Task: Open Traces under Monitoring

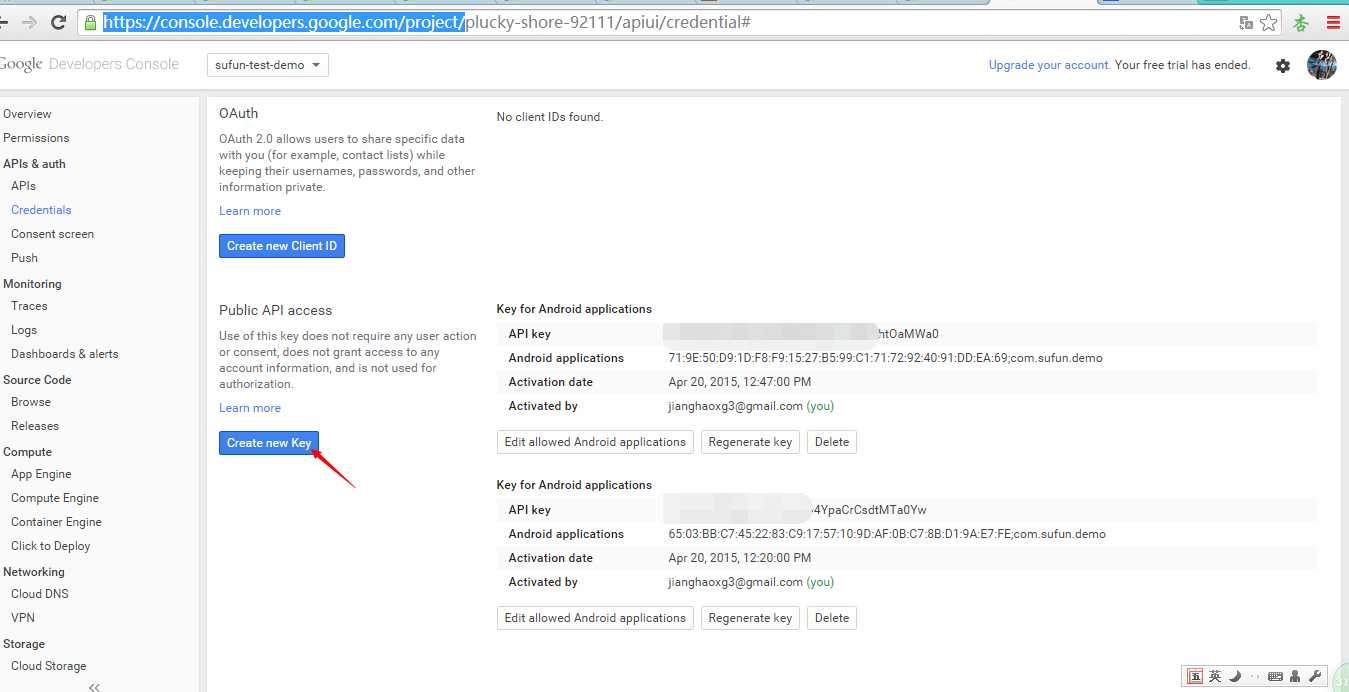Action: [29, 306]
